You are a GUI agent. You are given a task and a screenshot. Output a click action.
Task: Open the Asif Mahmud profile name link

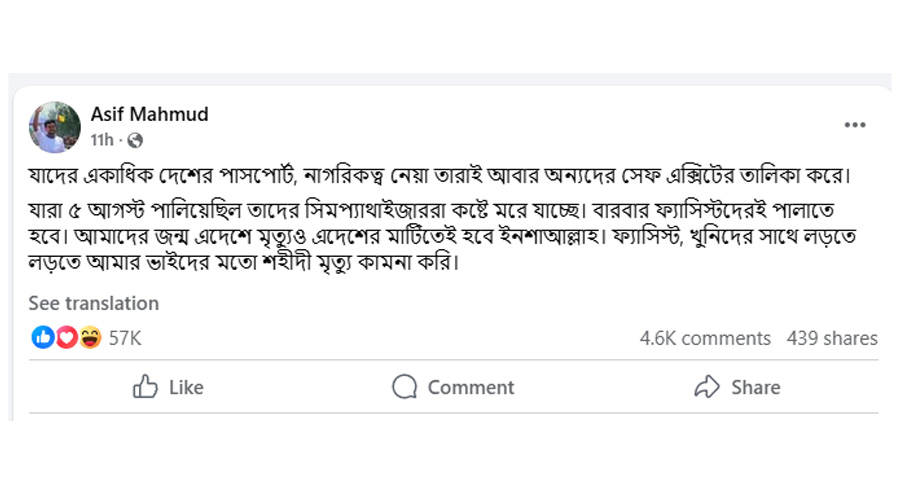[149, 114]
